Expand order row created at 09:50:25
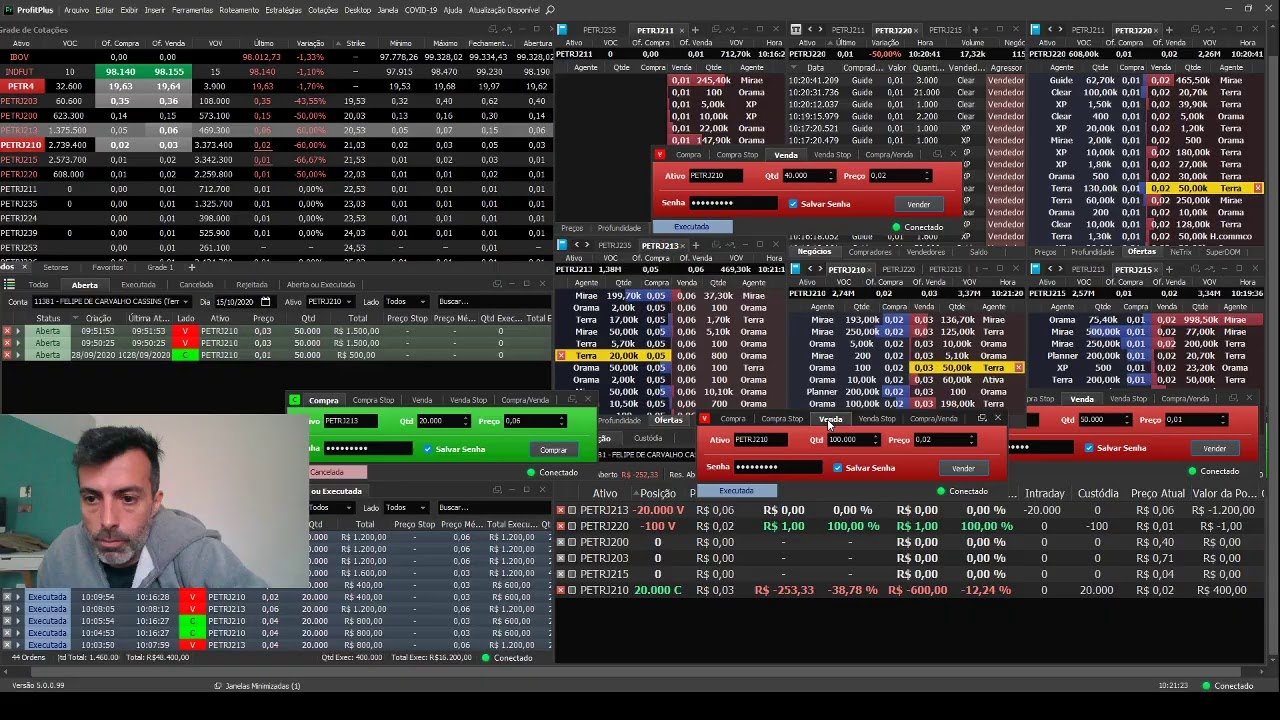The height and width of the screenshot is (720, 1280). pos(18,343)
